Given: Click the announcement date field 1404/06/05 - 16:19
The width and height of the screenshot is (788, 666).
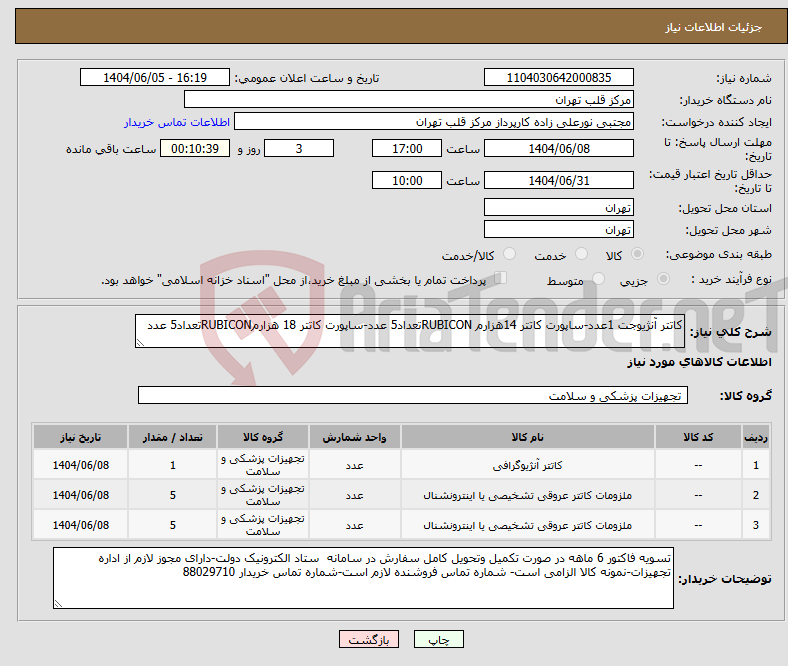Looking at the screenshot, I should [155, 77].
